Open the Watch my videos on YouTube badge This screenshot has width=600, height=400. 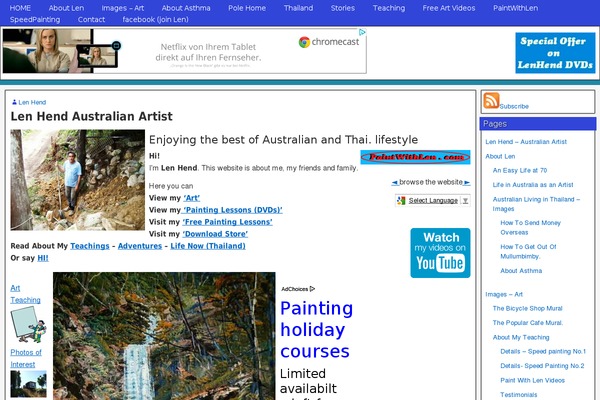pyautogui.click(x=440, y=253)
